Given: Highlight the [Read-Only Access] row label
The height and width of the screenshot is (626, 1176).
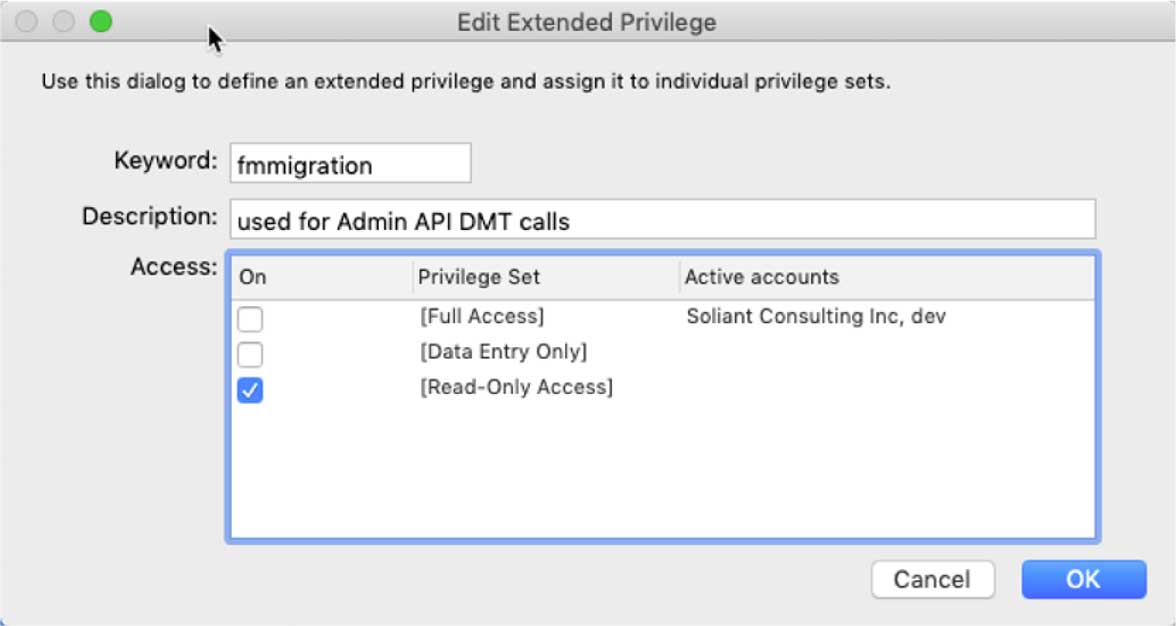Looking at the screenshot, I should [x=516, y=387].
